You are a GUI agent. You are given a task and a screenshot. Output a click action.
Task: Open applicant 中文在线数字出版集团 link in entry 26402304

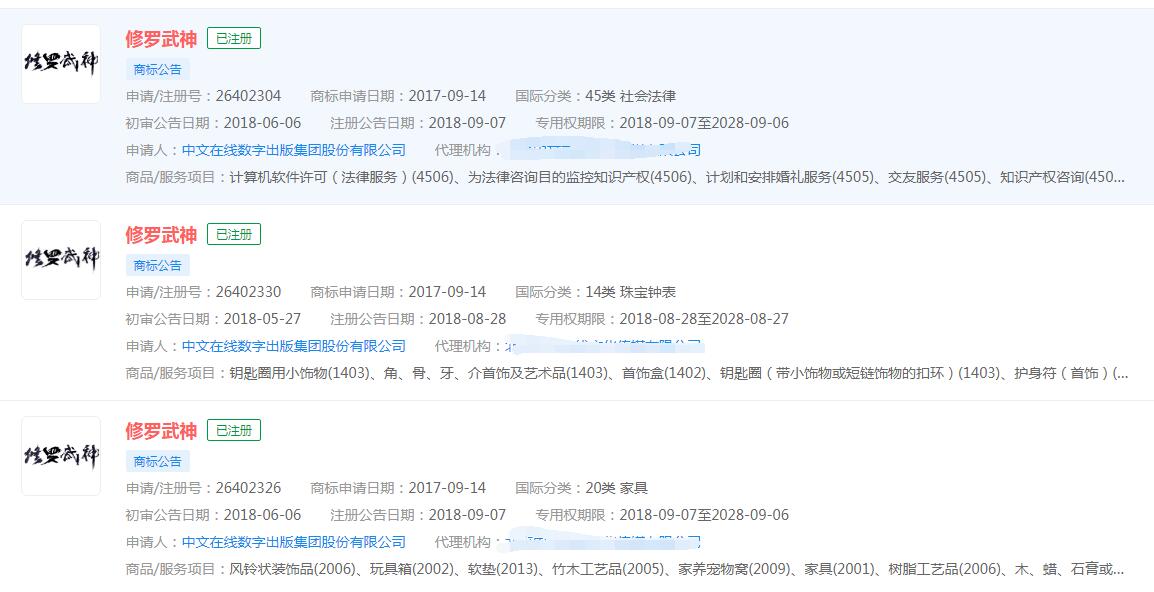(294, 150)
